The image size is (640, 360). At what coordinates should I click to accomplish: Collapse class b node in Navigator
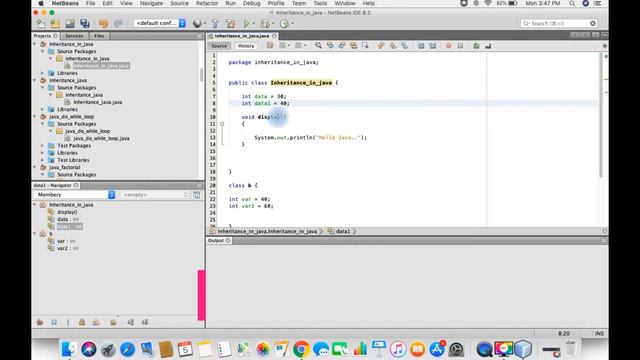(35, 234)
